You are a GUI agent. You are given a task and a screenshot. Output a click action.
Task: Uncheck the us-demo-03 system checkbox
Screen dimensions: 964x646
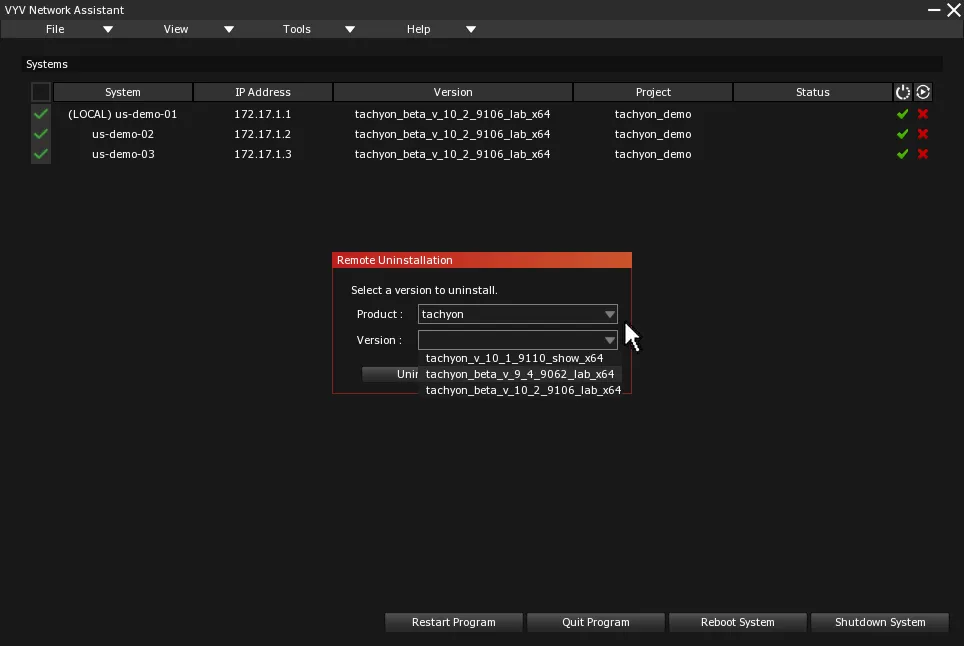41,154
